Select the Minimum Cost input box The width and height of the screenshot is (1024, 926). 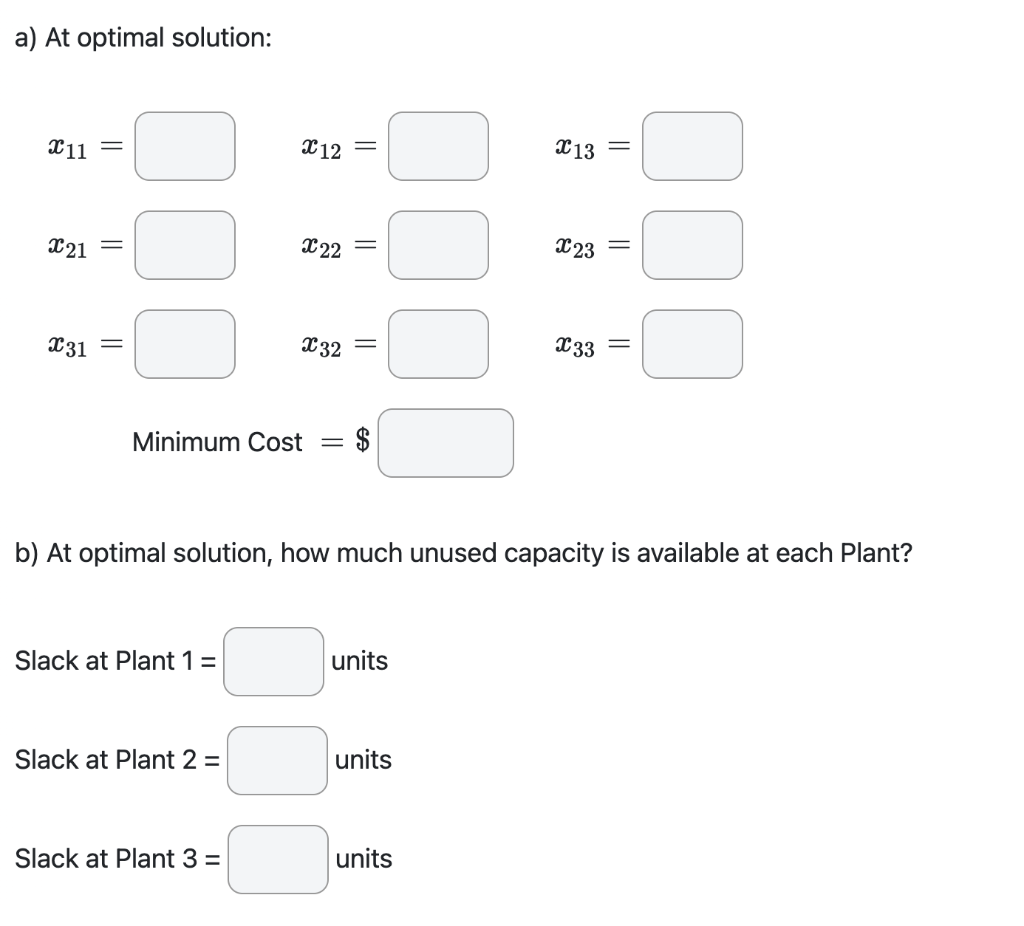point(445,442)
